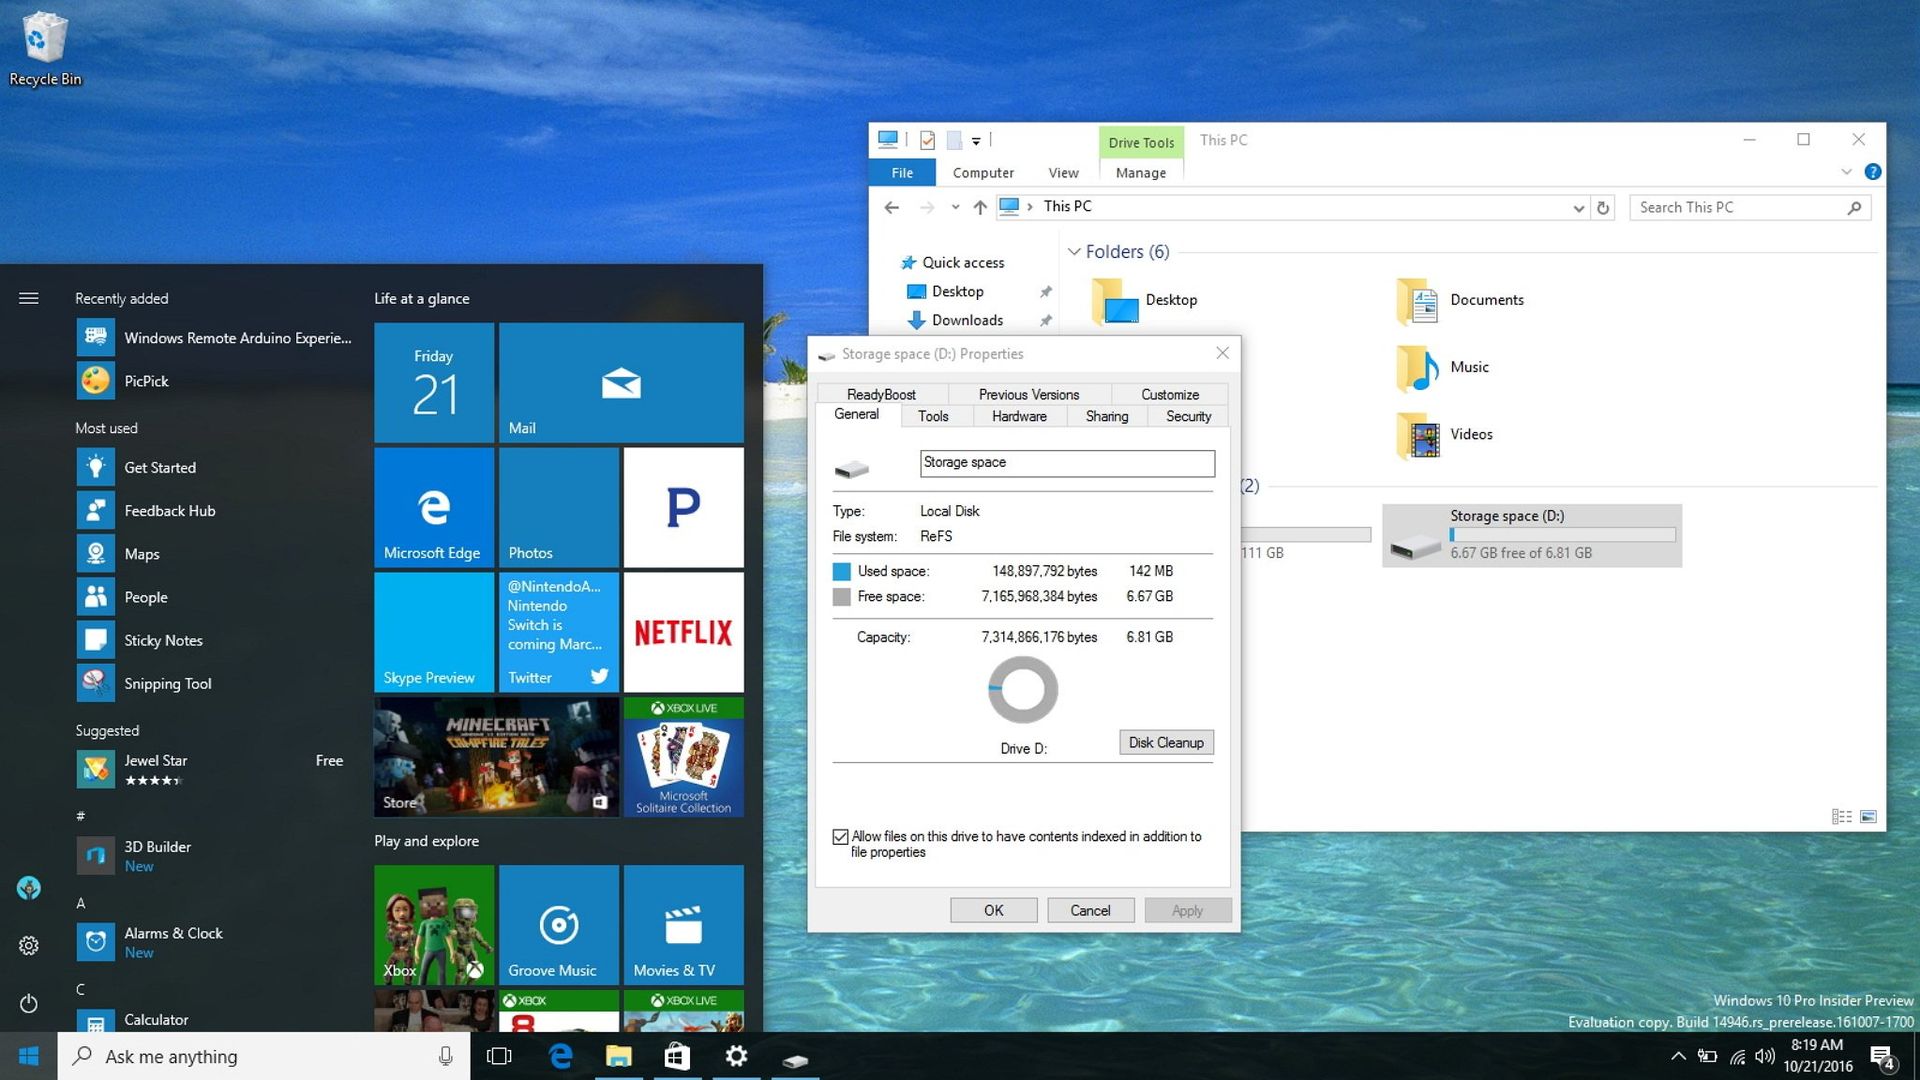Open the Netflix tile
Screen dimensions: 1920x1080
pyautogui.click(x=683, y=632)
